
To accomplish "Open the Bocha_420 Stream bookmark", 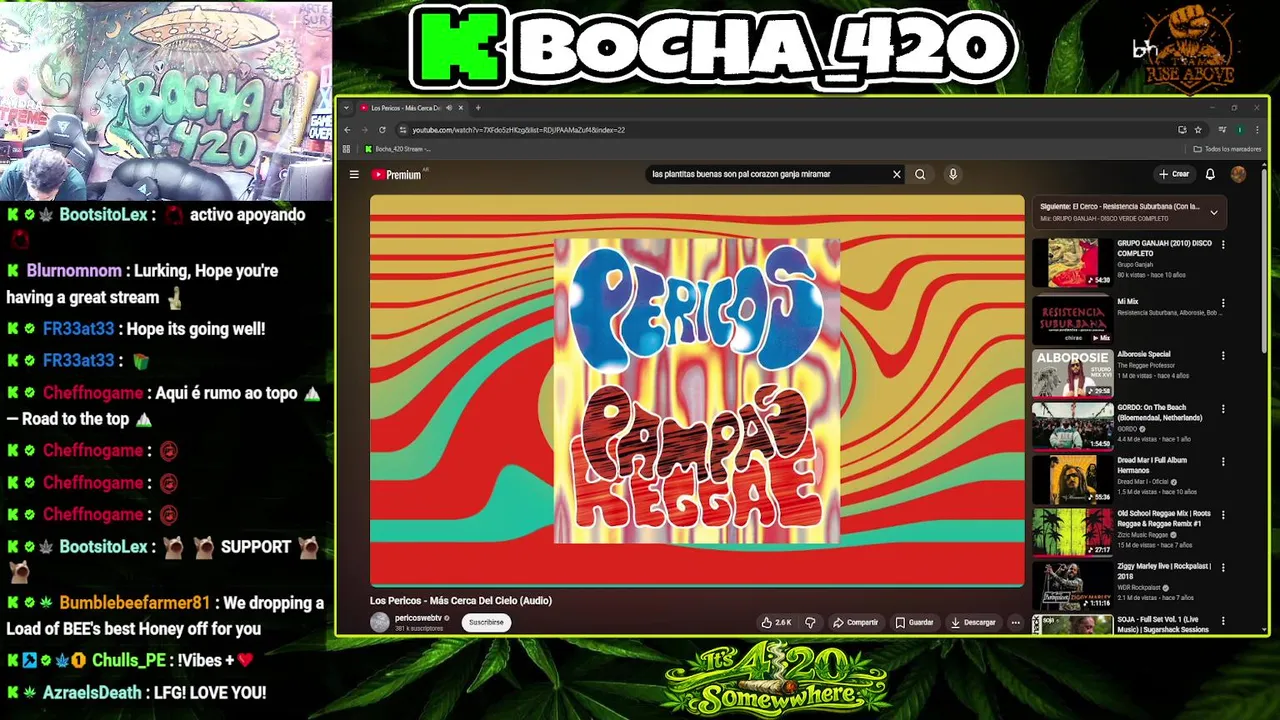I will tap(397, 149).
